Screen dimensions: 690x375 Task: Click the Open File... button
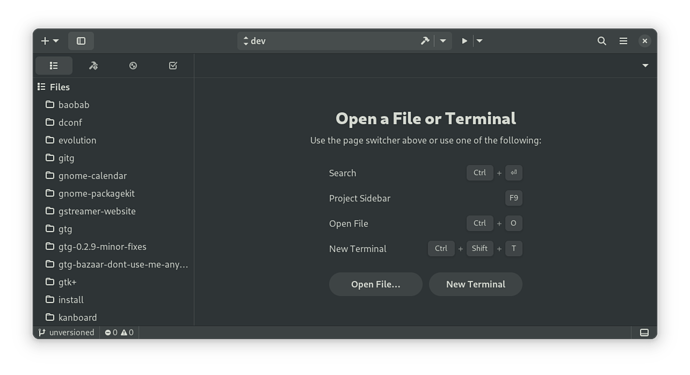376,284
